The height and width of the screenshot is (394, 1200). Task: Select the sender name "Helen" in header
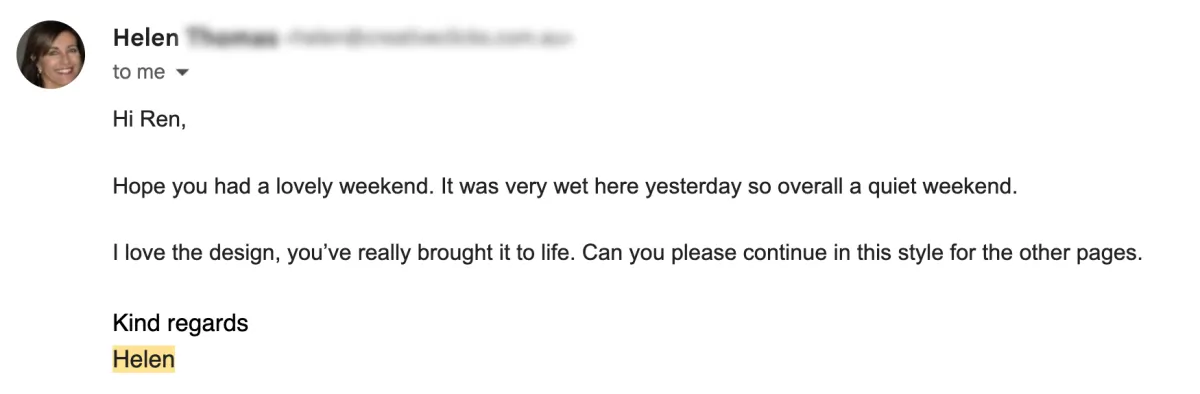pos(146,38)
